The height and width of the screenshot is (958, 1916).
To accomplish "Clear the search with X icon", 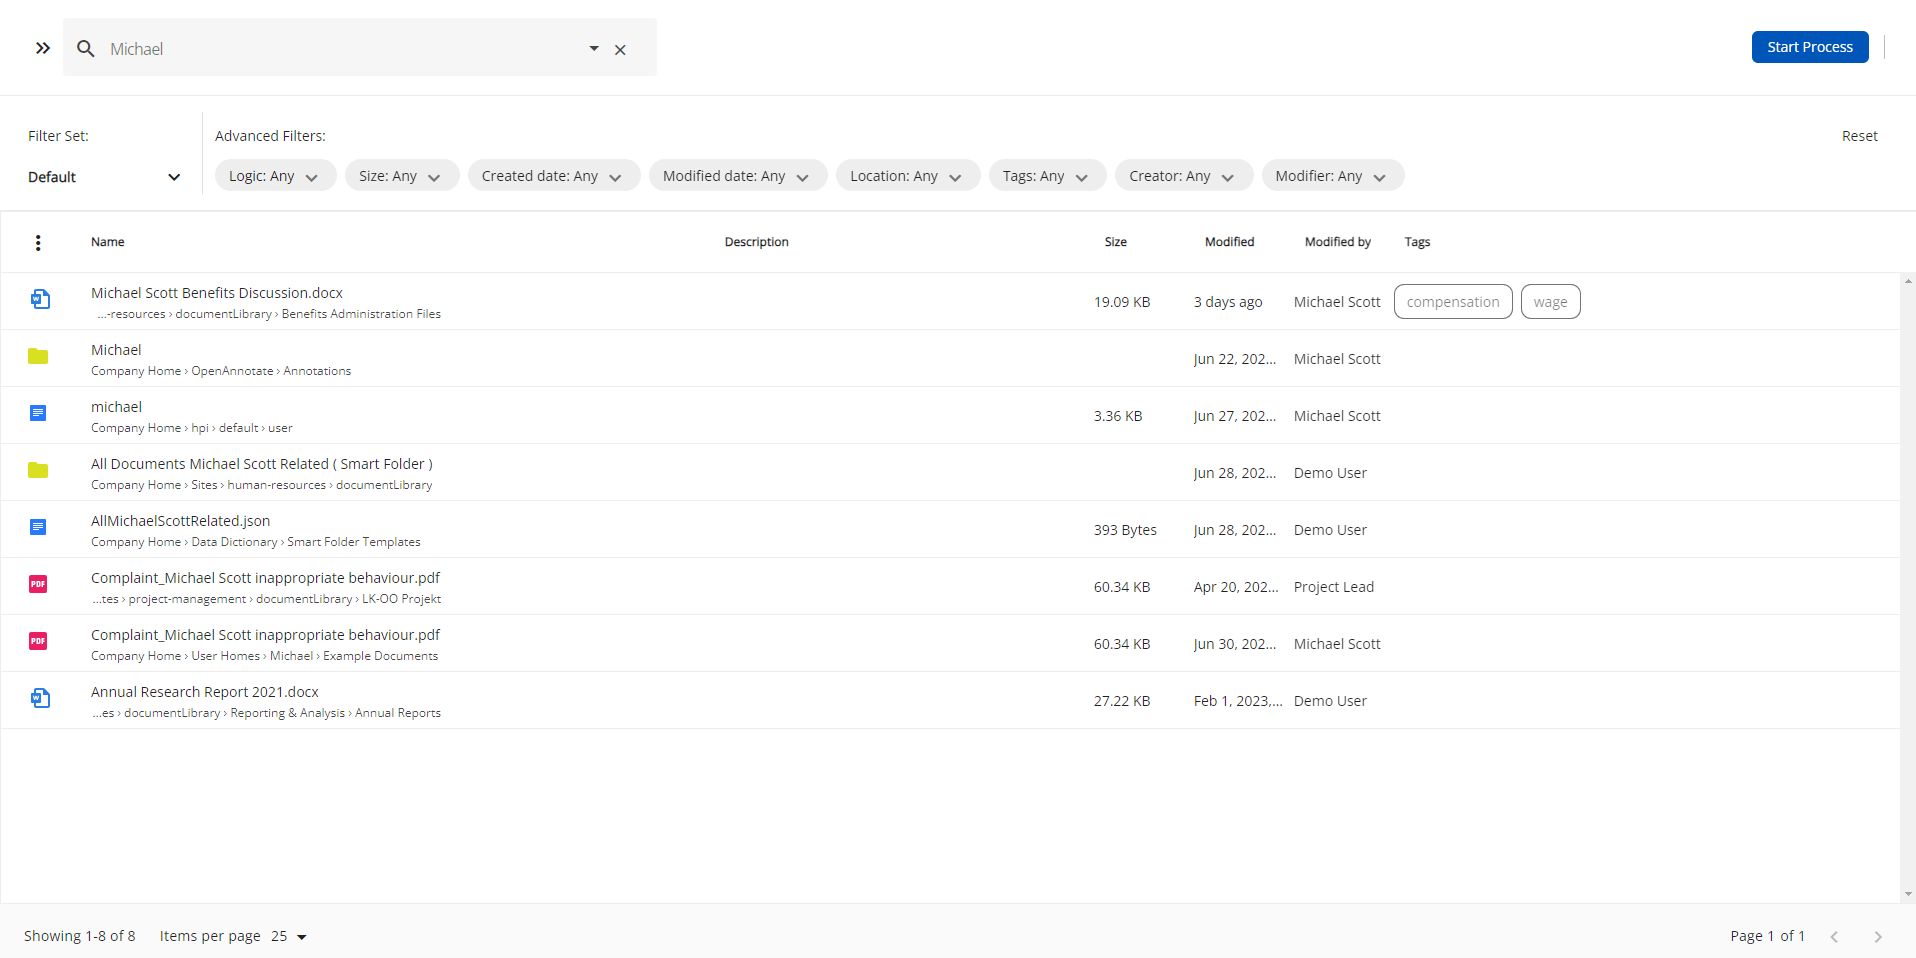I will pyautogui.click(x=620, y=49).
